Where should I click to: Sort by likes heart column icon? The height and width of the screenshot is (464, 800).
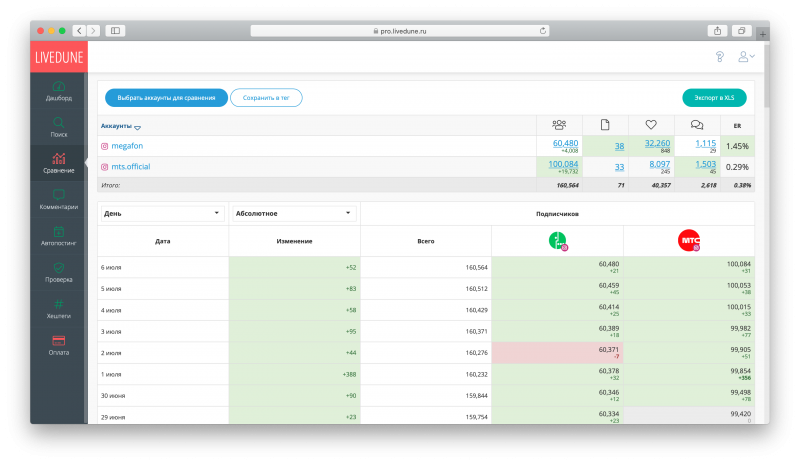650,125
